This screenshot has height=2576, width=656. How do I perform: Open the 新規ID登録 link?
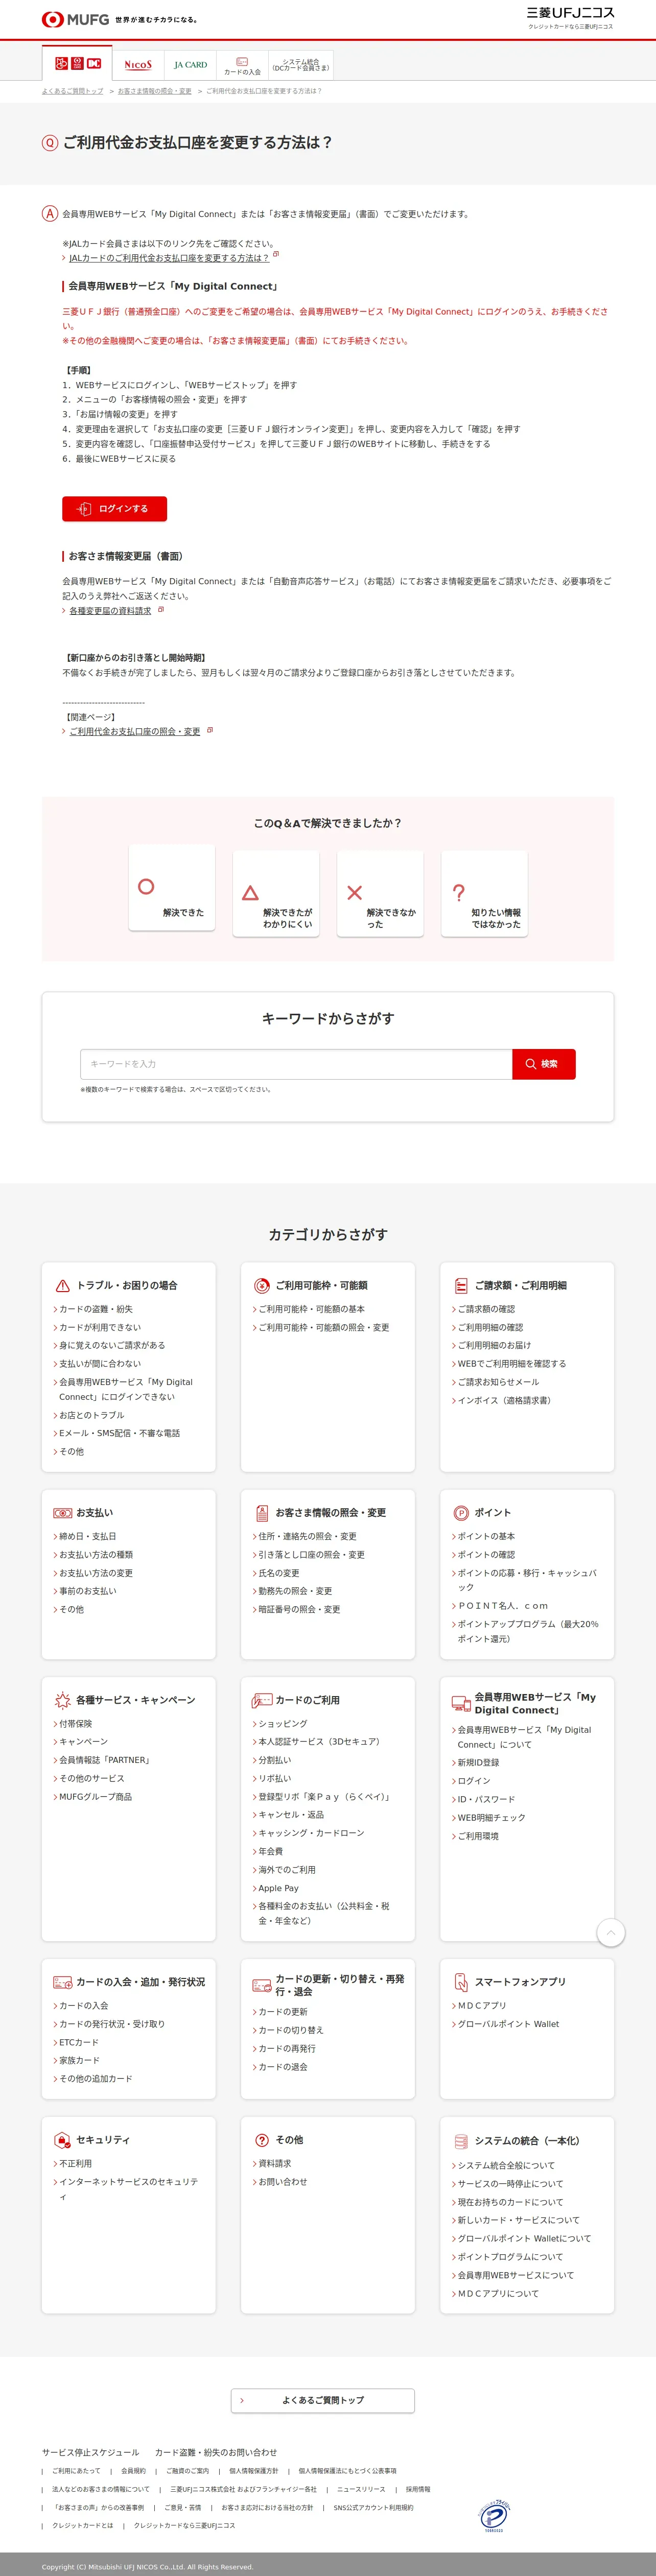pos(478,1763)
